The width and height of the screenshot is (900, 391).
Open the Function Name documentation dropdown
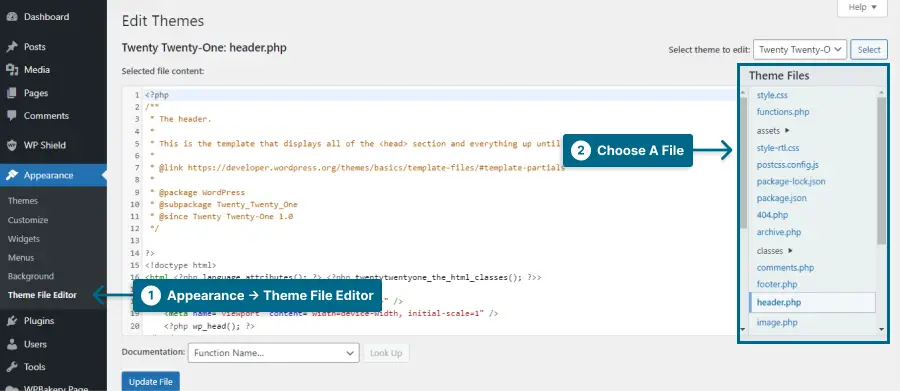(x=273, y=353)
